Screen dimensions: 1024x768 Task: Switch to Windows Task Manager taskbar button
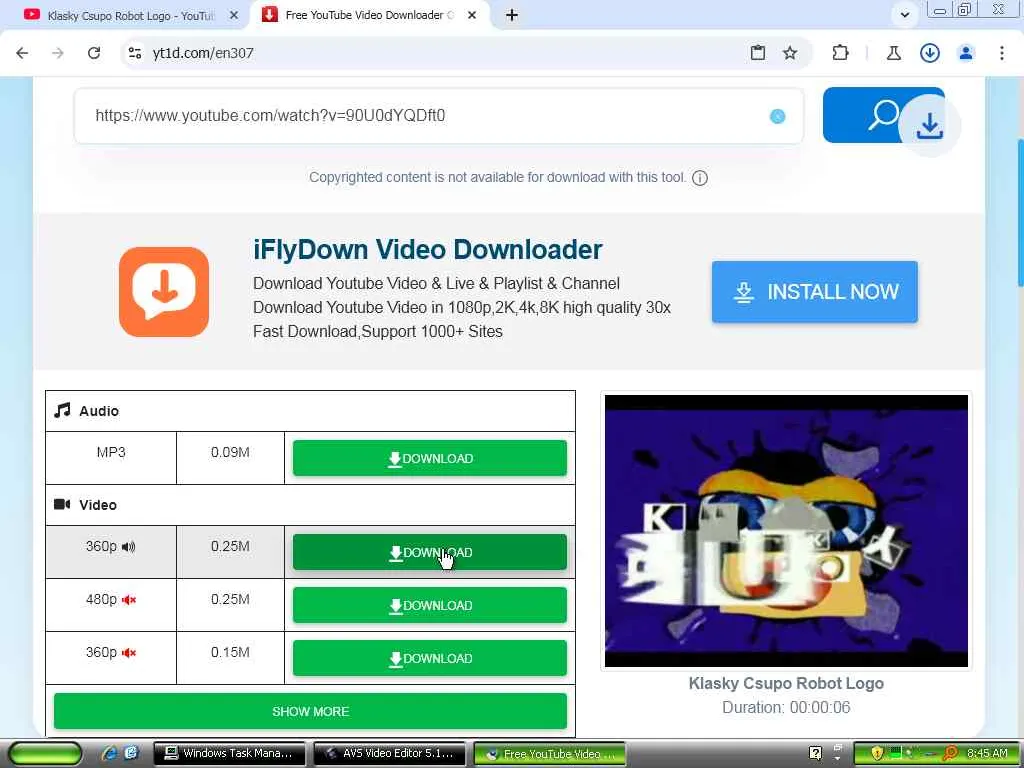pos(230,754)
